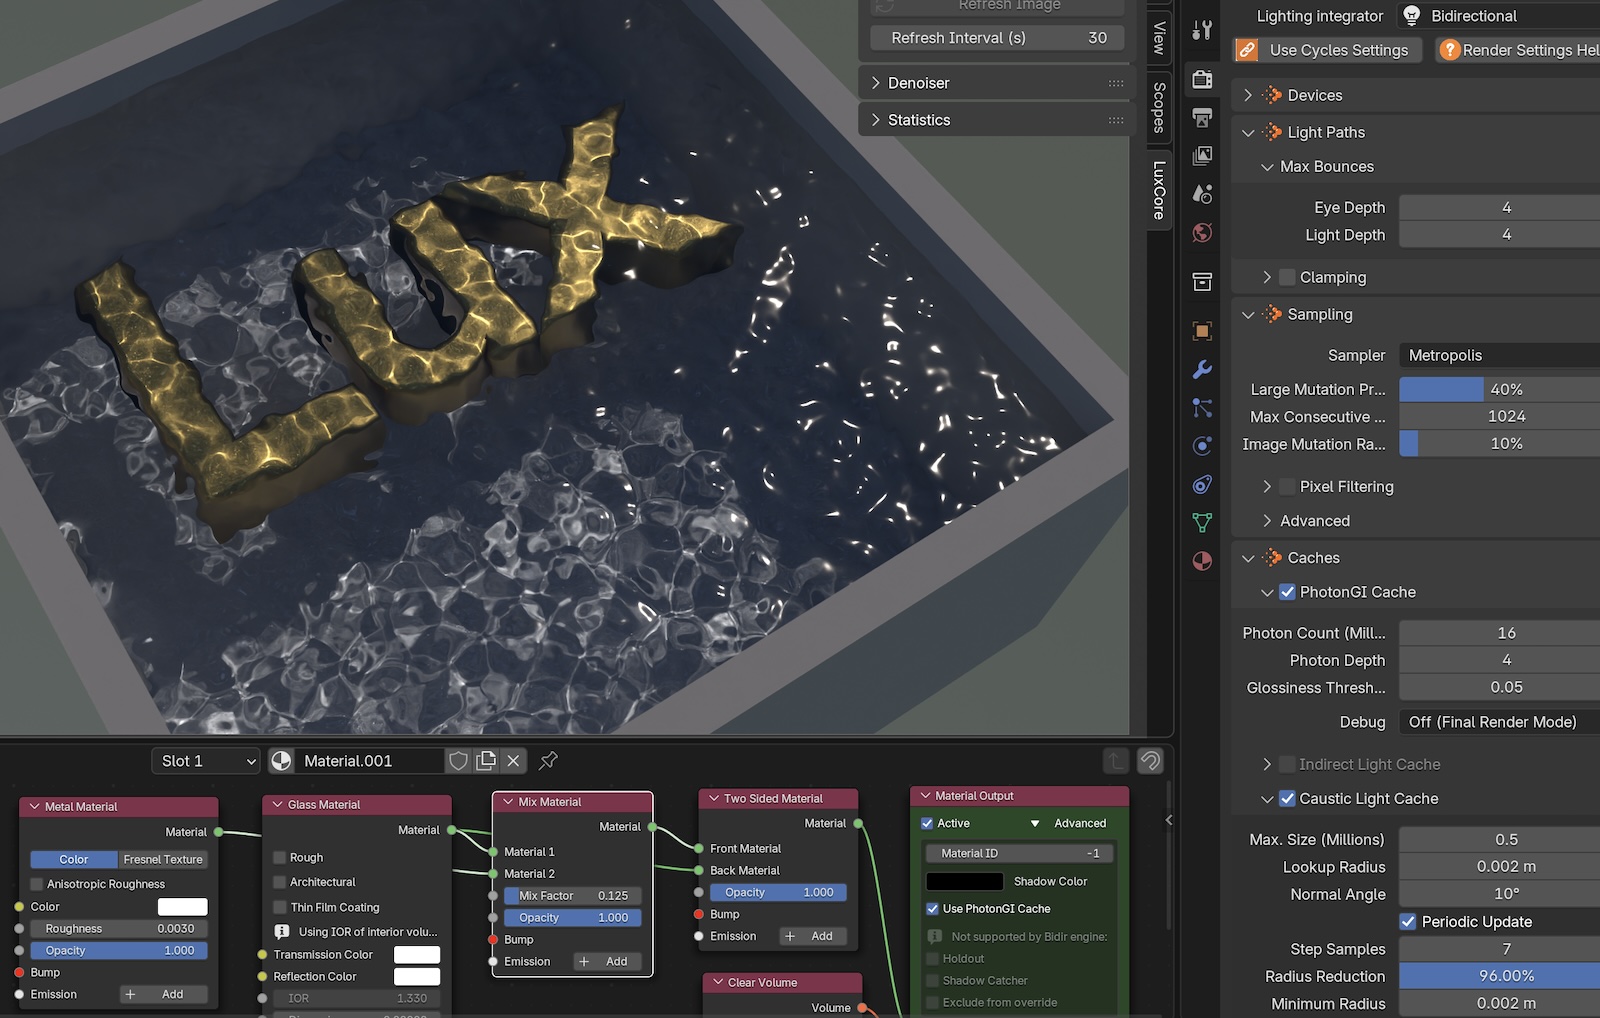The image size is (1600, 1018).
Task: Select Fresnel Texture in Metal Material node
Action: point(163,860)
